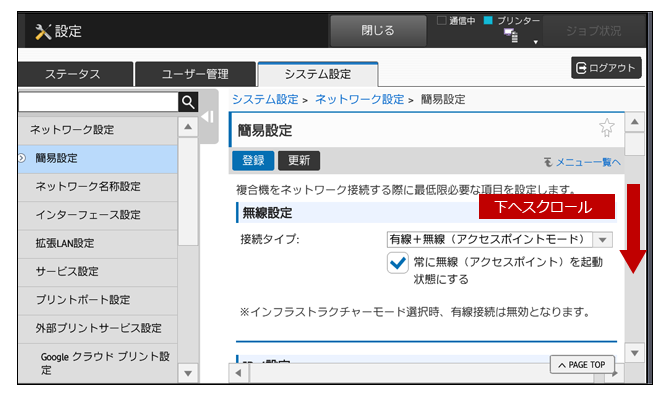Screen dimensions: 670x396
Task: Switch to the ユーザー管理 tab
Action: (195, 74)
